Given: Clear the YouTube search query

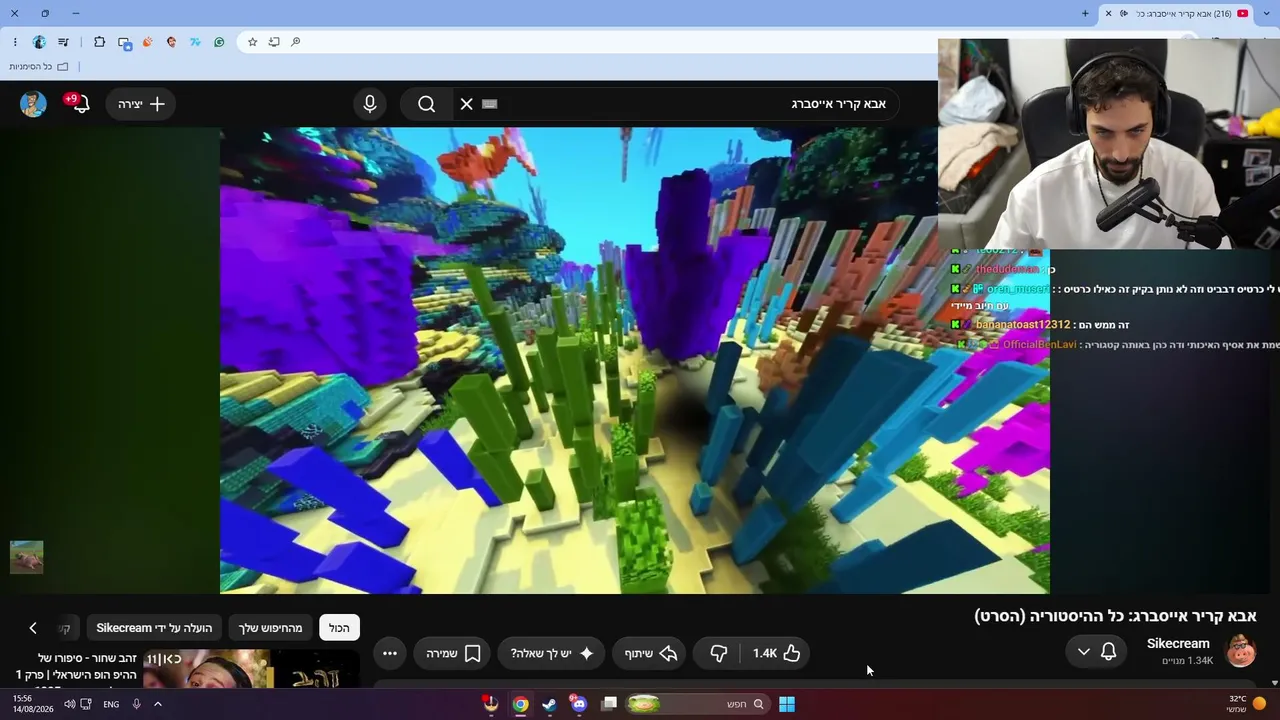Looking at the screenshot, I should (466, 104).
